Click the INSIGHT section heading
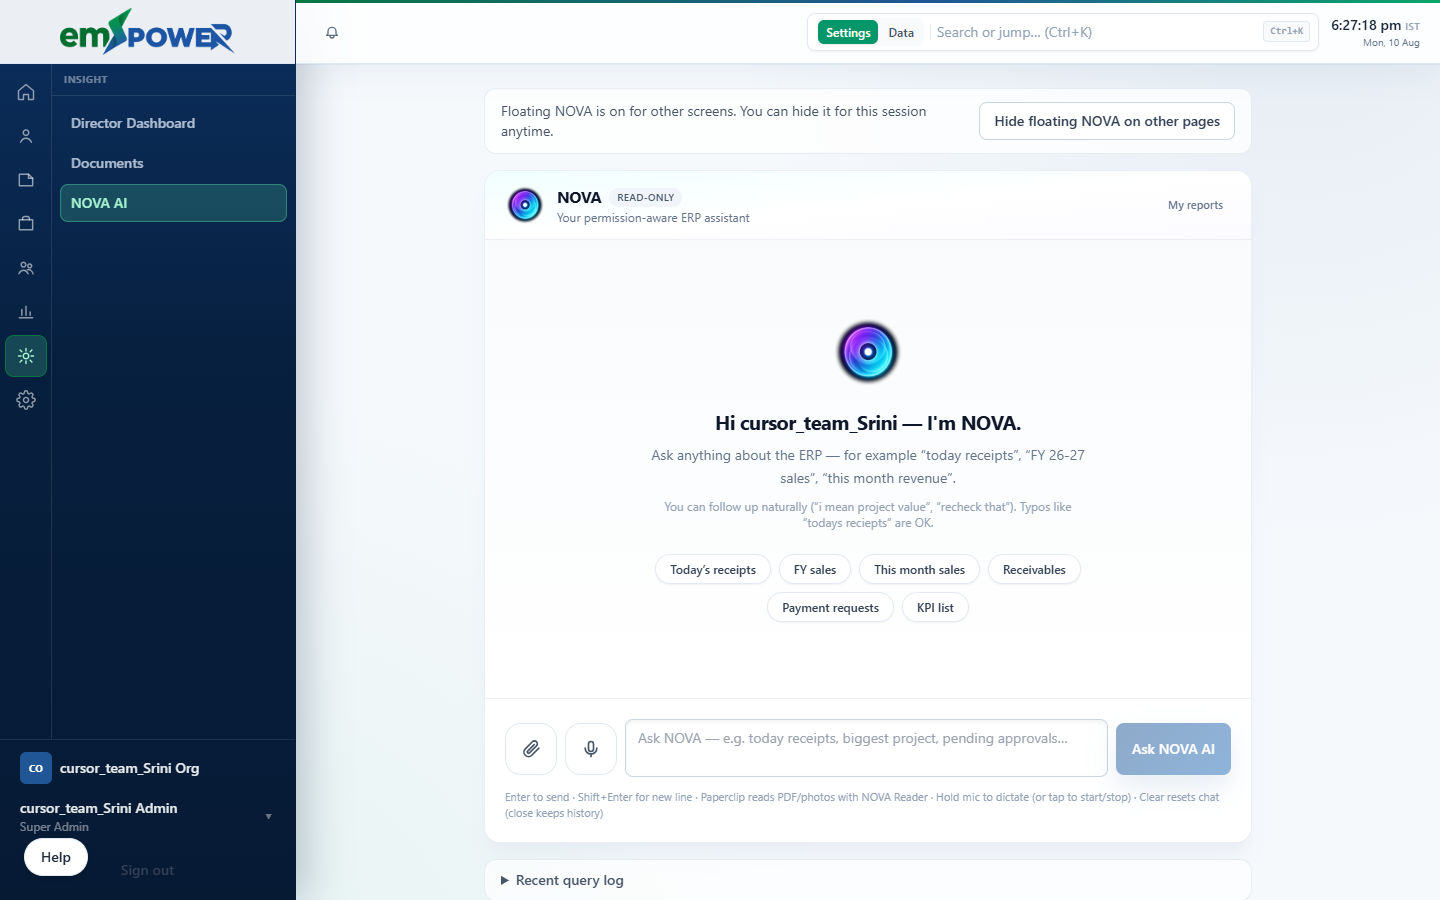This screenshot has height=900, width=1440. (x=86, y=79)
